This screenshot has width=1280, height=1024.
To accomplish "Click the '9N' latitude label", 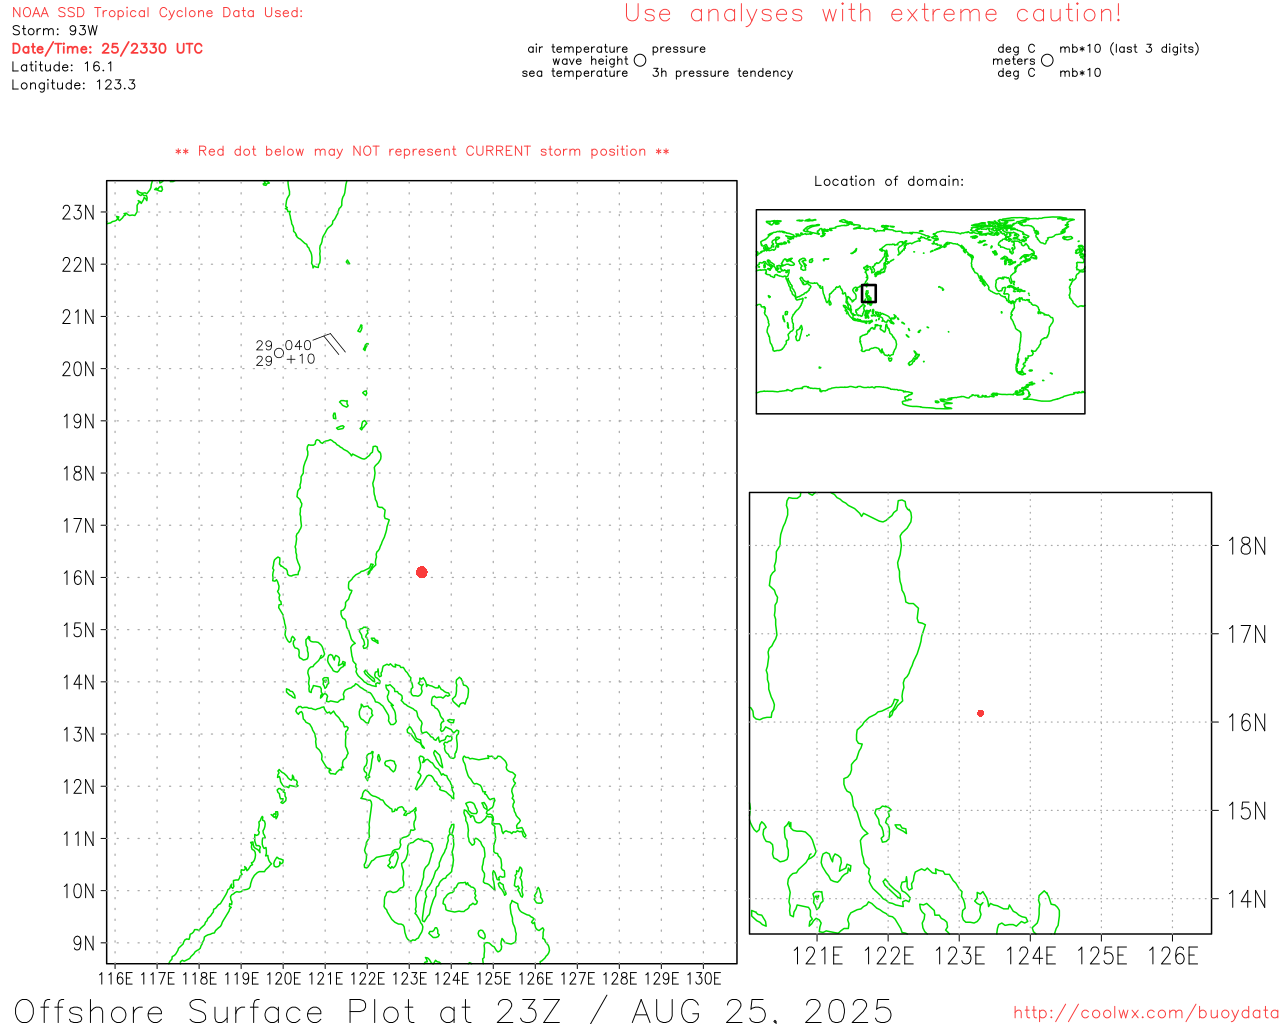I will [x=84, y=943].
